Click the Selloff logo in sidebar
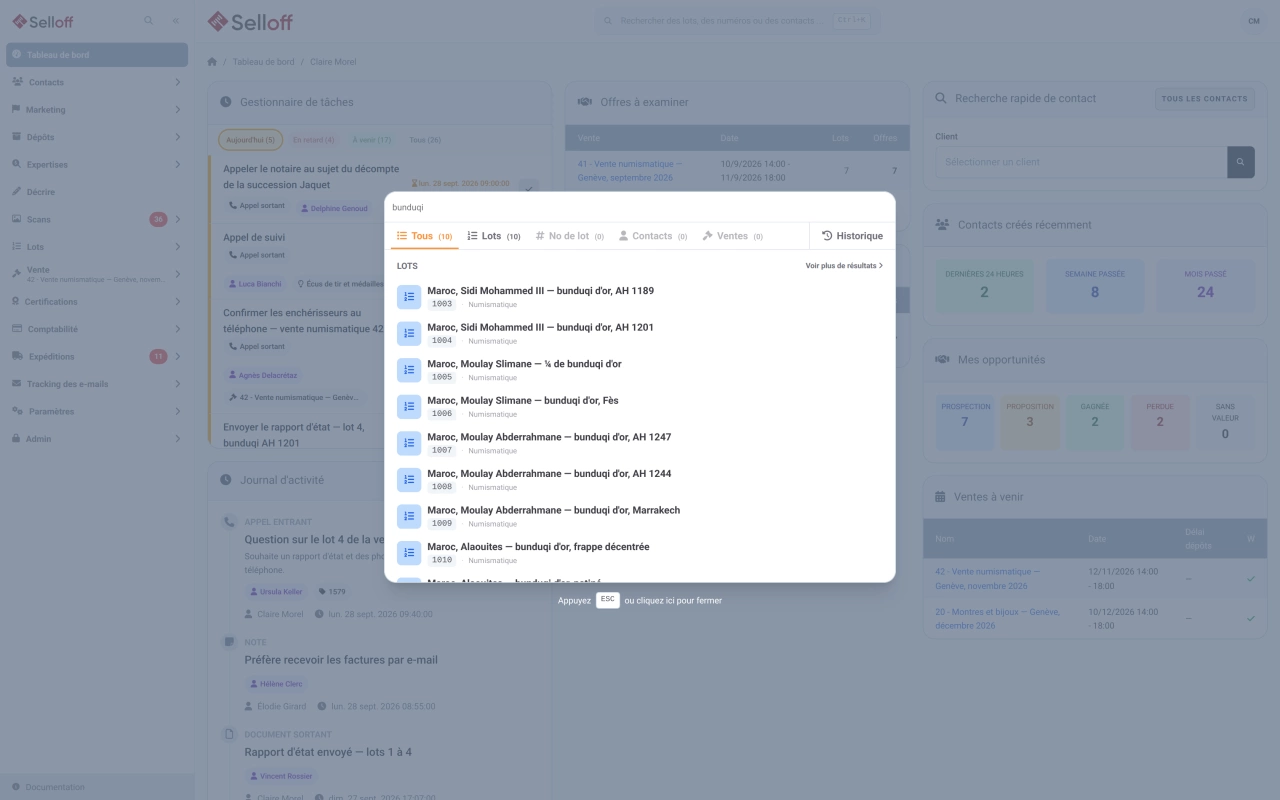 click(43, 21)
